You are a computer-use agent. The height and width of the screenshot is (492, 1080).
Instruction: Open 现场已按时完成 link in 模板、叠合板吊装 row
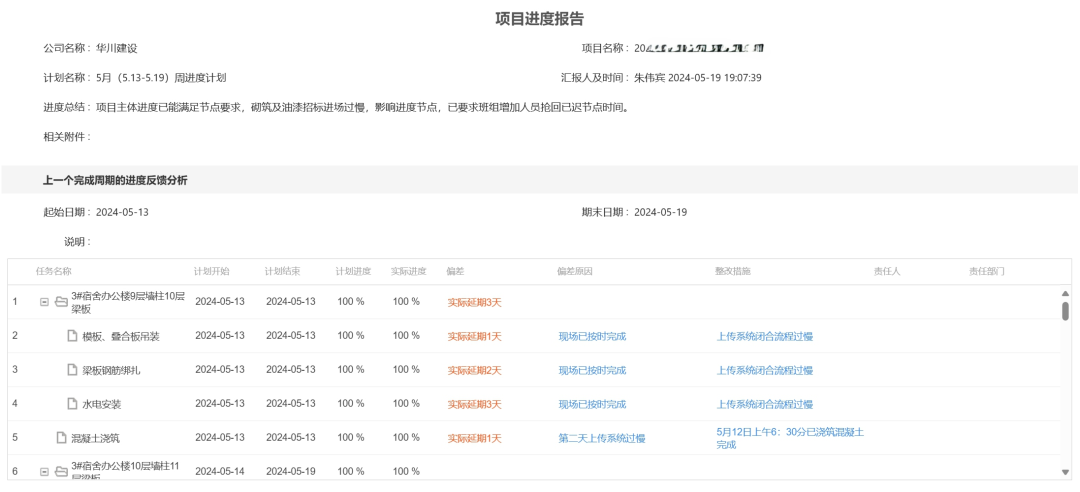(x=592, y=336)
